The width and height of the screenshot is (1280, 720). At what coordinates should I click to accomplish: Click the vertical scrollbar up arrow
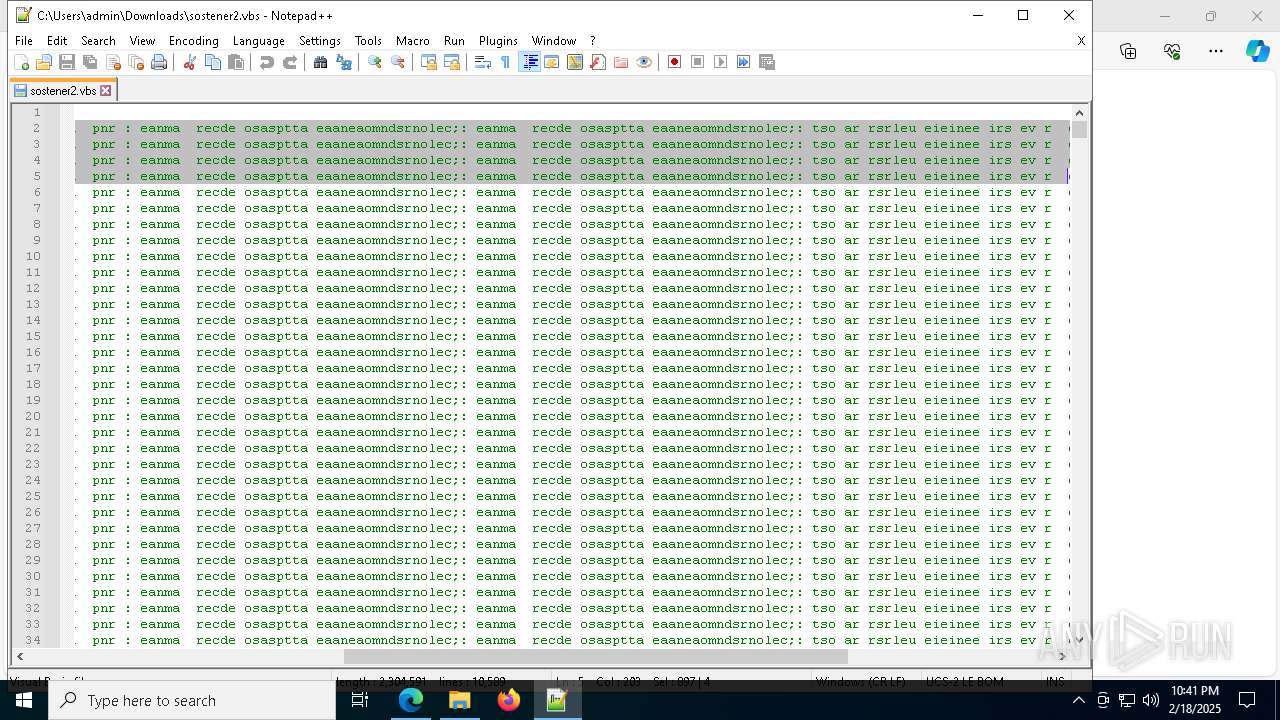click(1079, 113)
